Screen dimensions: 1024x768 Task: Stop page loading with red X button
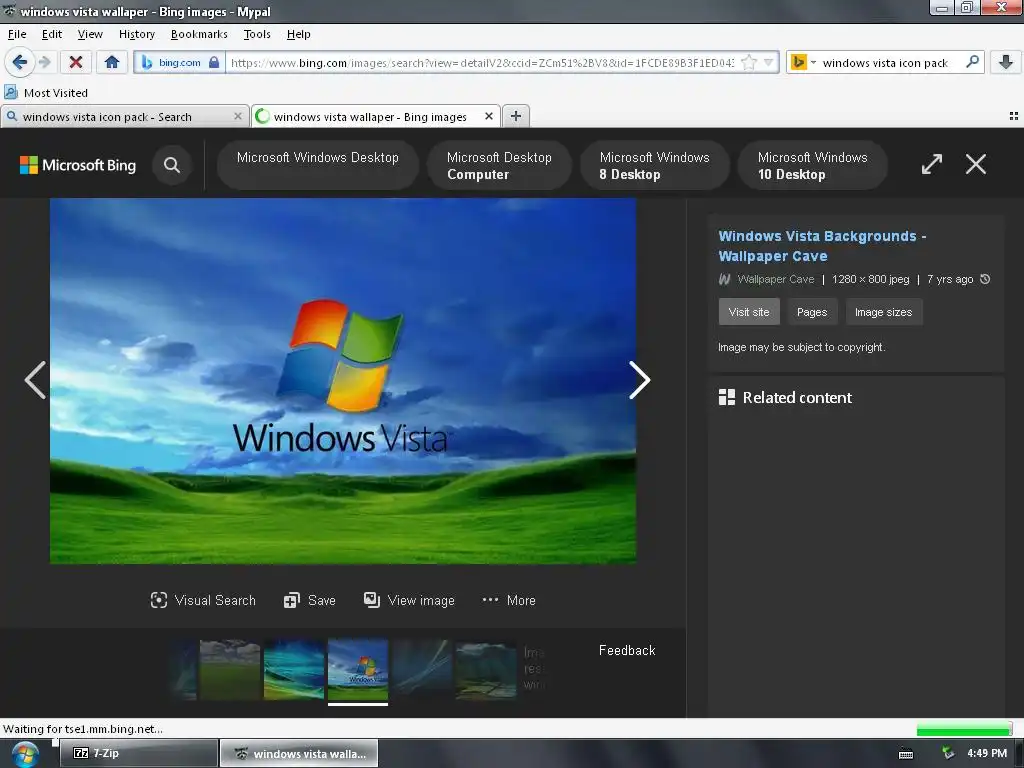76,62
